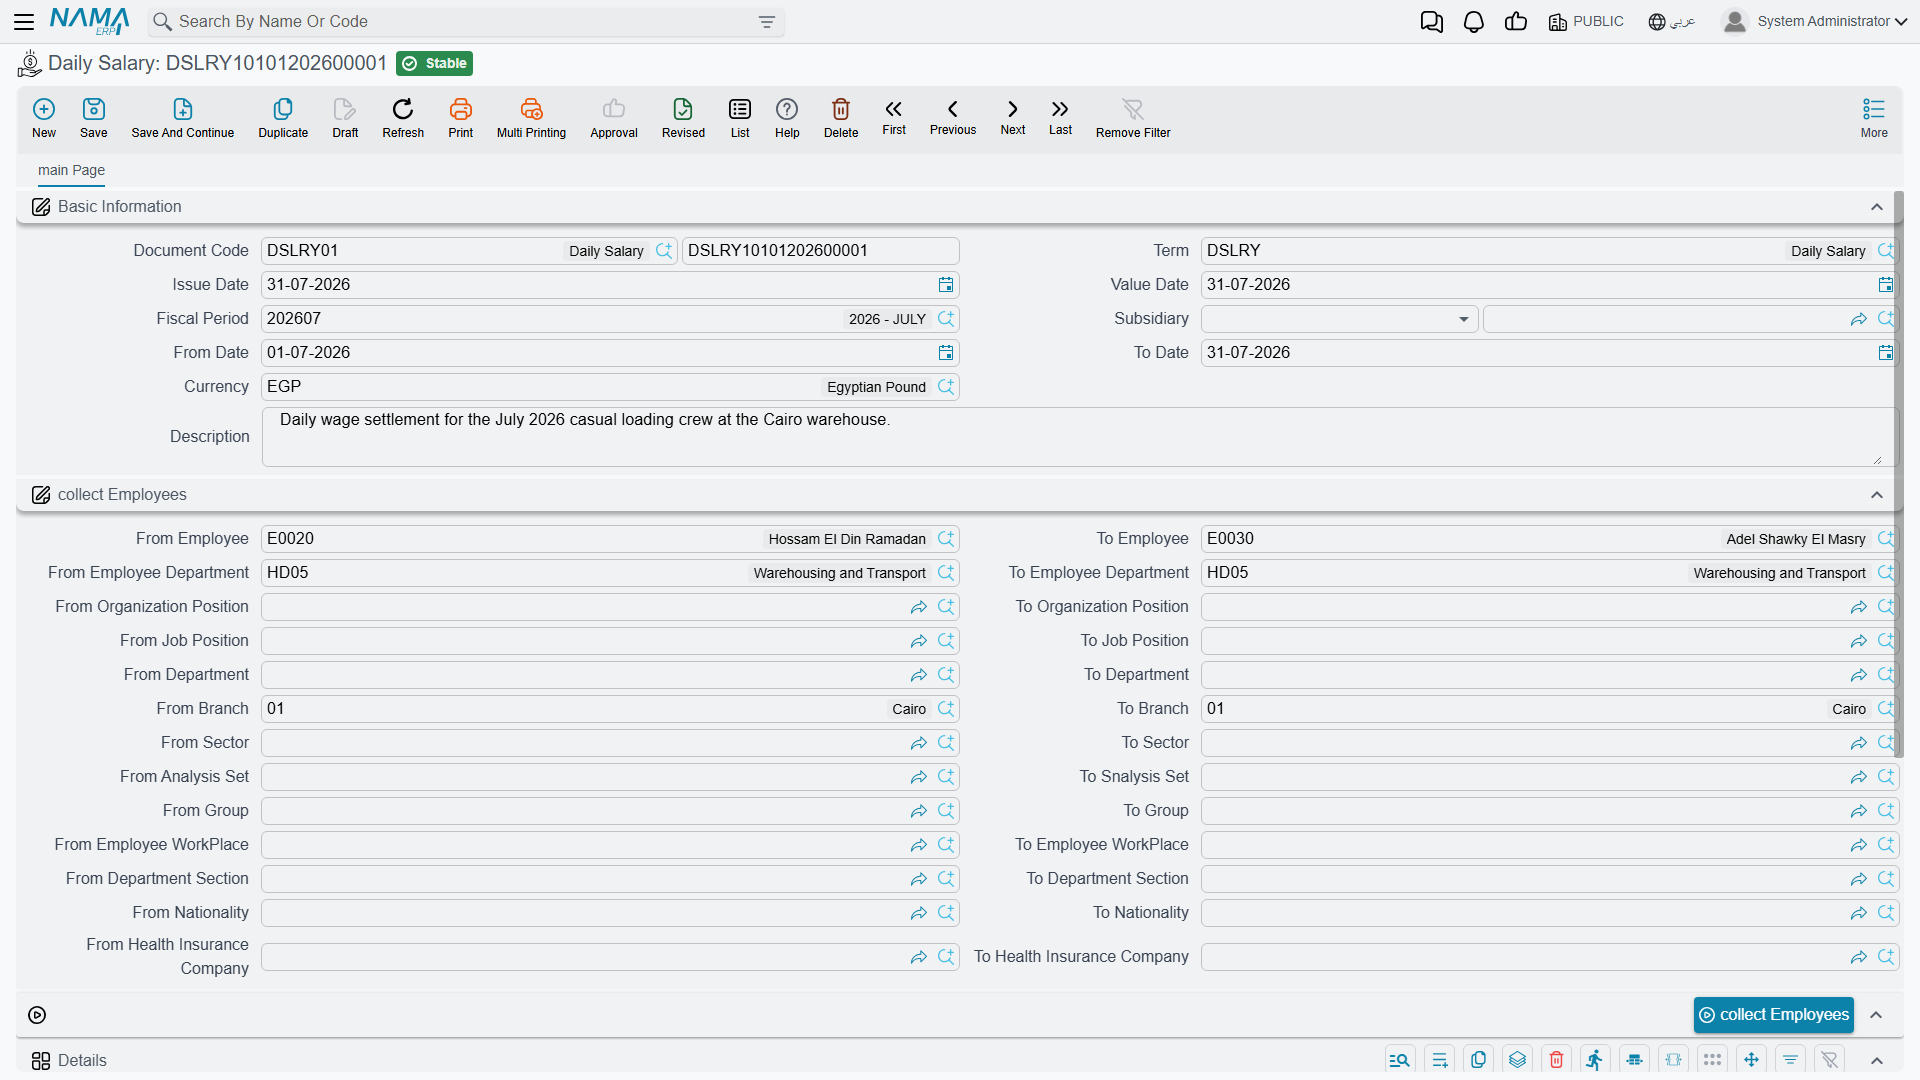Click the PUBLIC company link
The height and width of the screenshot is (1080, 1920).
tap(1586, 21)
